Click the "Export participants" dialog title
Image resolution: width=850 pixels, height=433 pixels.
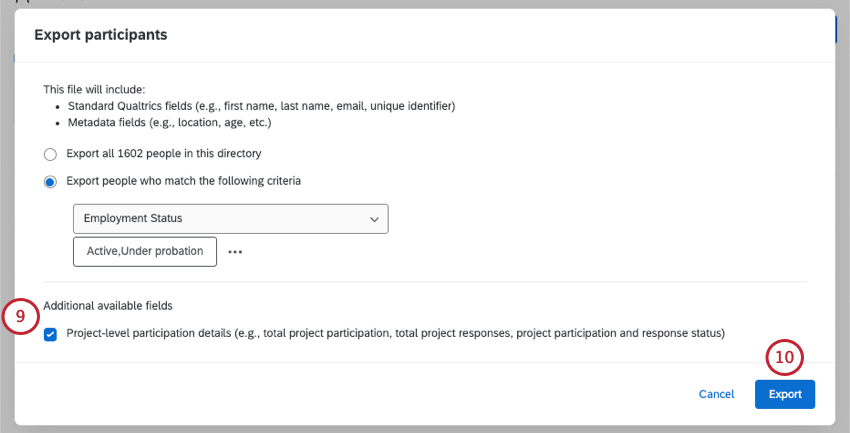[x=100, y=35]
